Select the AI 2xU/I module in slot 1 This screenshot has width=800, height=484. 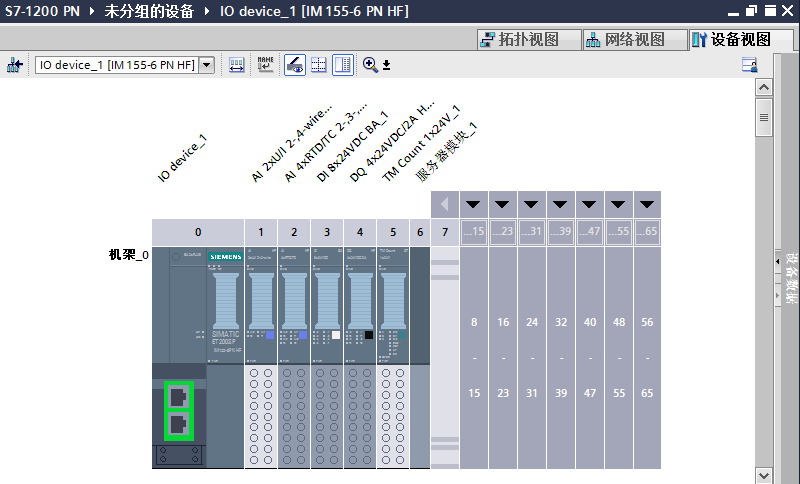[261, 357]
